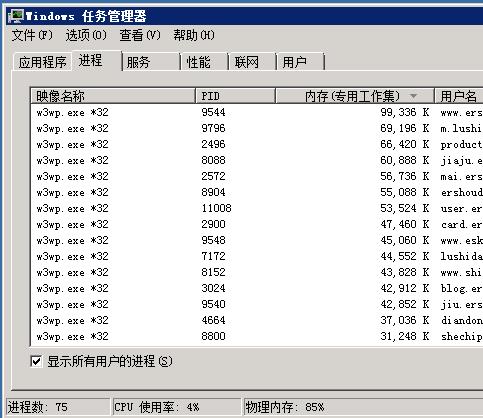Select w3wp.exe process with PID 8152
The height and width of the screenshot is (418, 483).
click(x=257, y=272)
